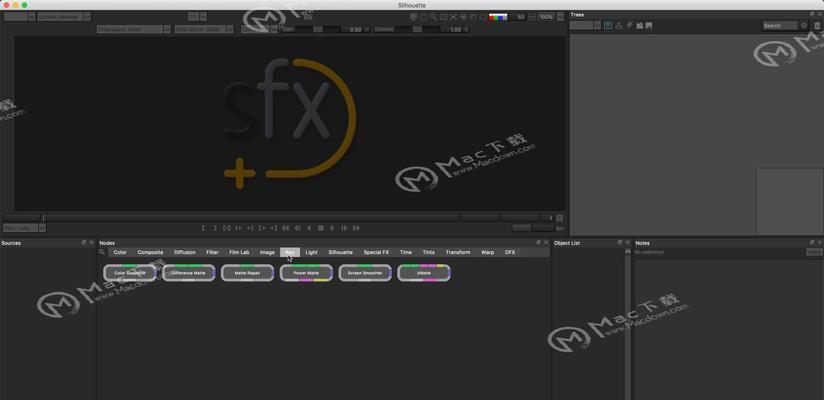824x400 pixels.
Task: Open the Tints nodes tab
Action: (x=429, y=252)
